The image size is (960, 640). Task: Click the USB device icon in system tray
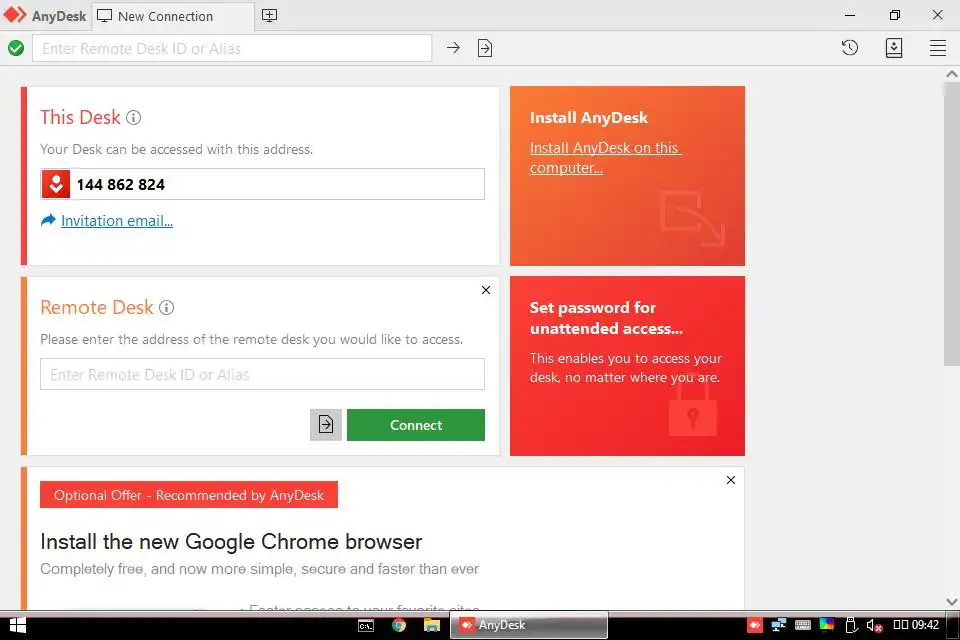click(x=851, y=625)
